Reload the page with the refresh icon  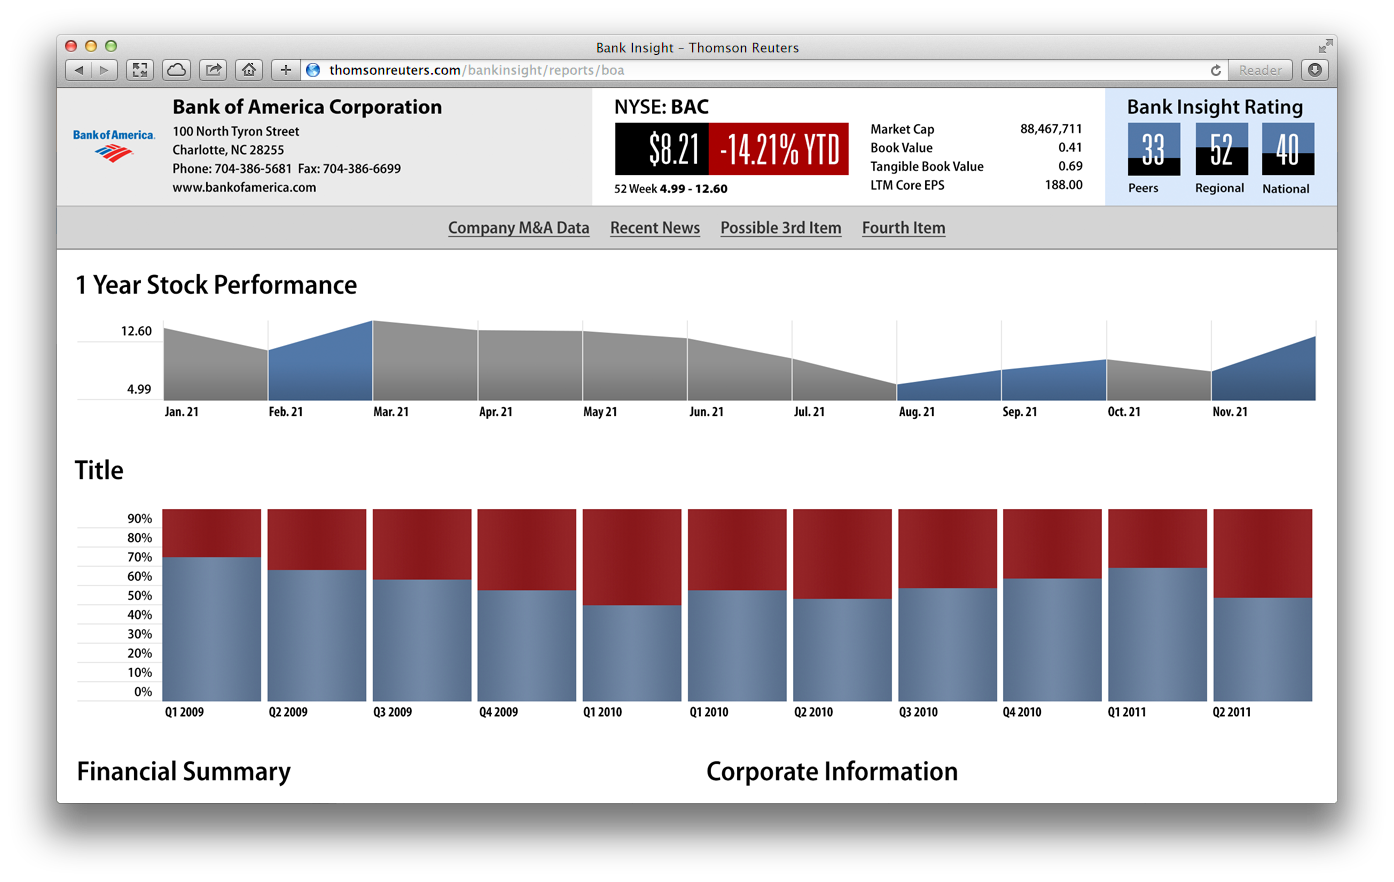pos(1215,70)
